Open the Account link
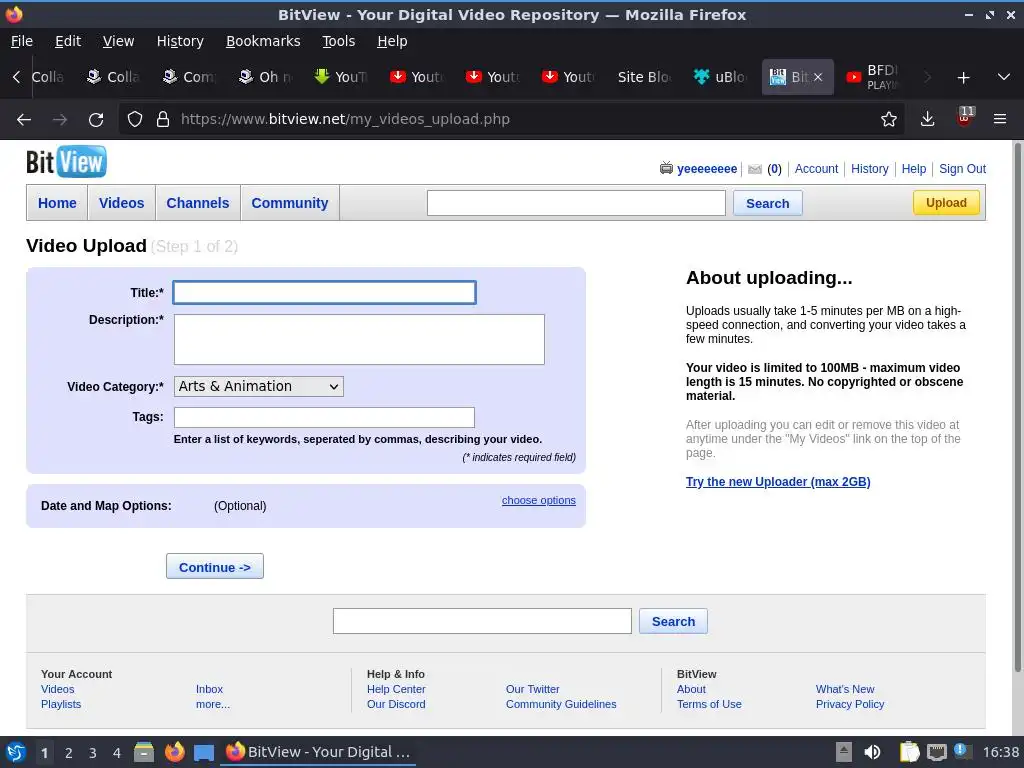 [x=816, y=169]
